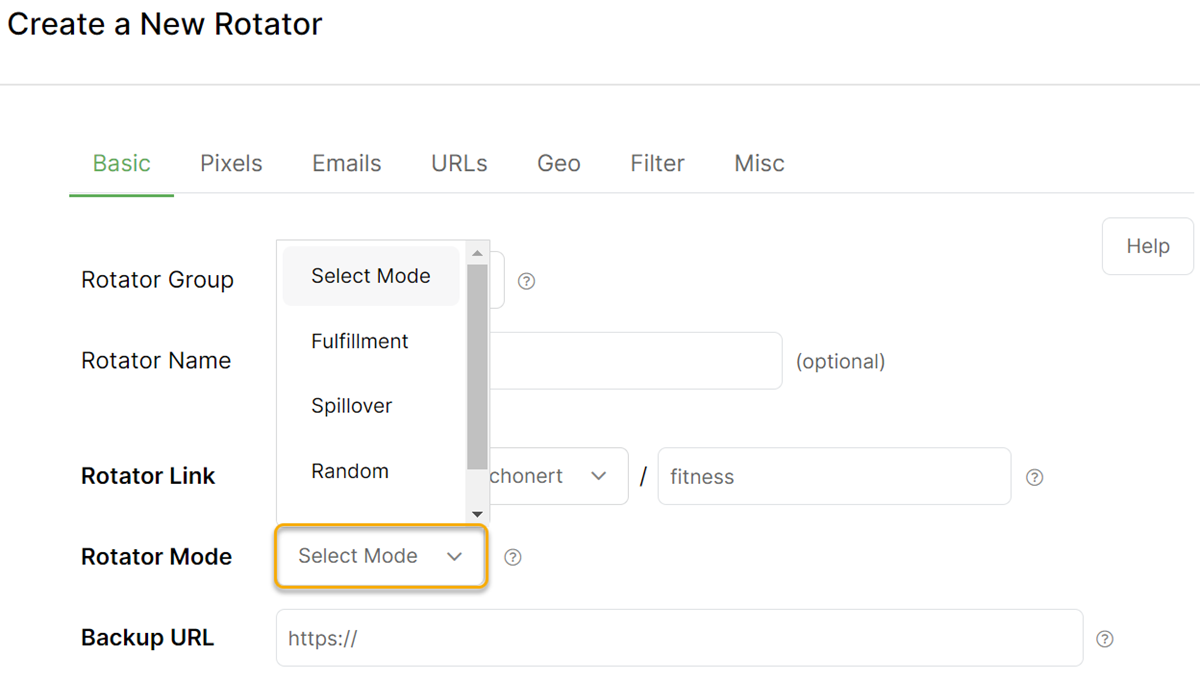
Task: Switch to the Geo tab
Action: click(x=558, y=163)
